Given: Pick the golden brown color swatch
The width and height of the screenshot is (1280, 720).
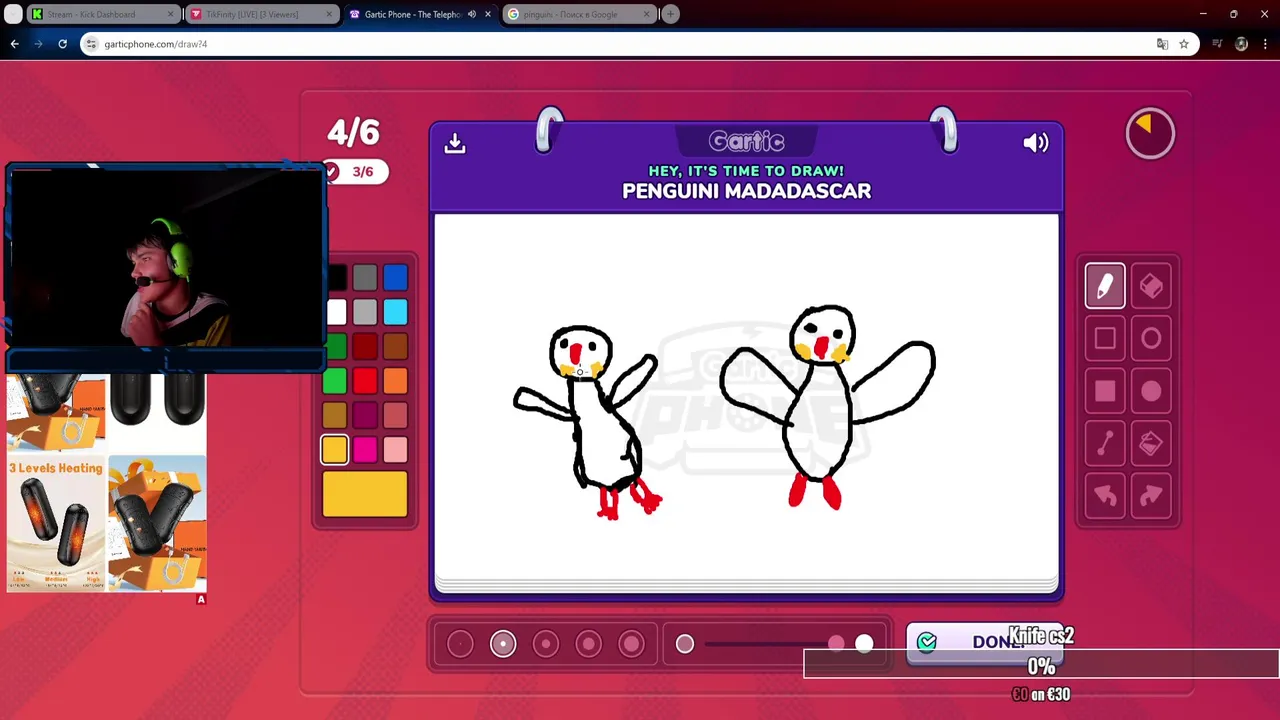Looking at the screenshot, I should pos(335,416).
